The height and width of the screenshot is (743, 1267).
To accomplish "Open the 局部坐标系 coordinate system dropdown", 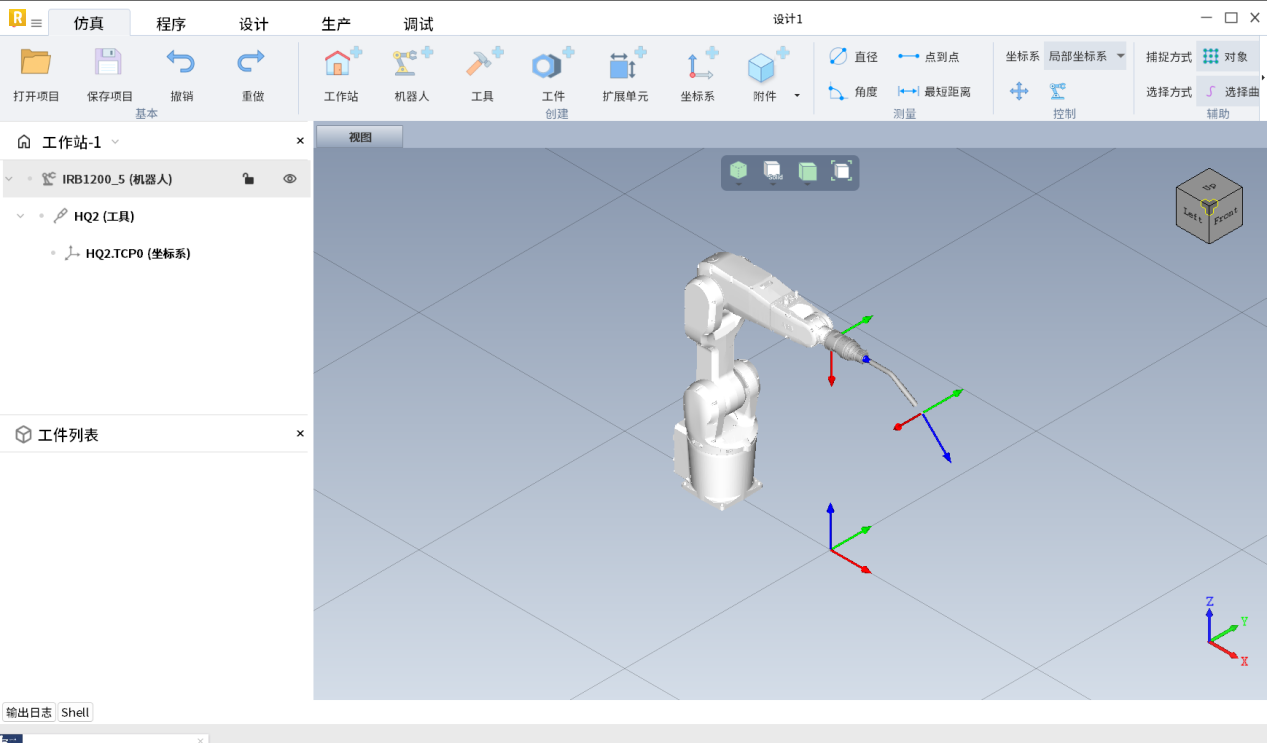I will [1085, 57].
